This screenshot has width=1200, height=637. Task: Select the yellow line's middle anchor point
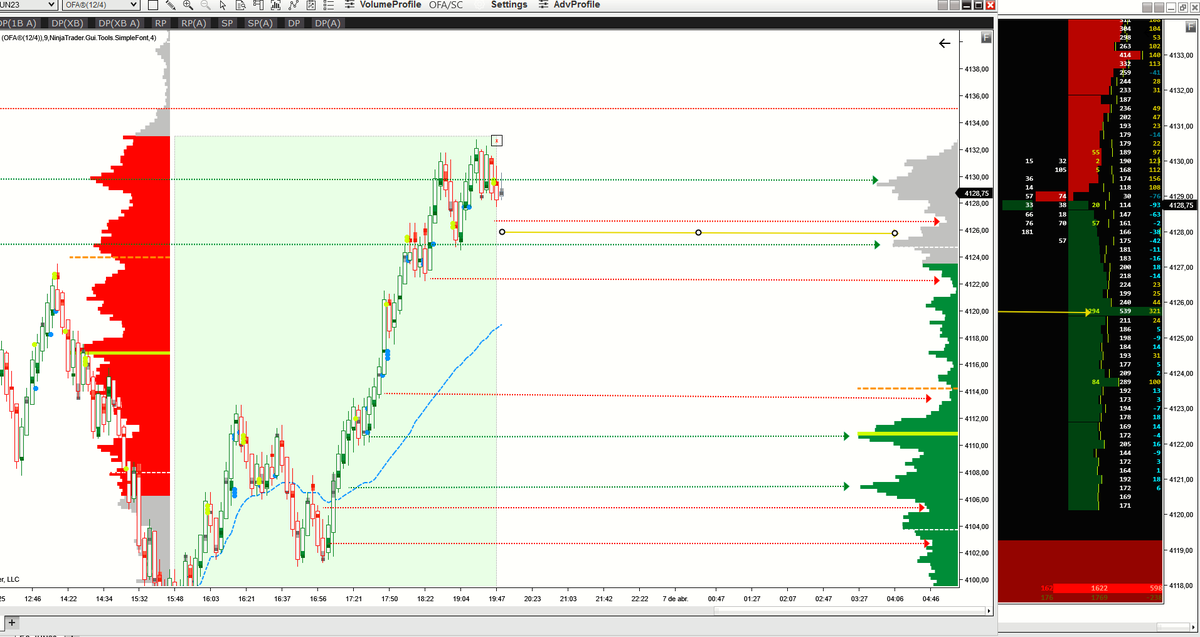pos(698,233)
